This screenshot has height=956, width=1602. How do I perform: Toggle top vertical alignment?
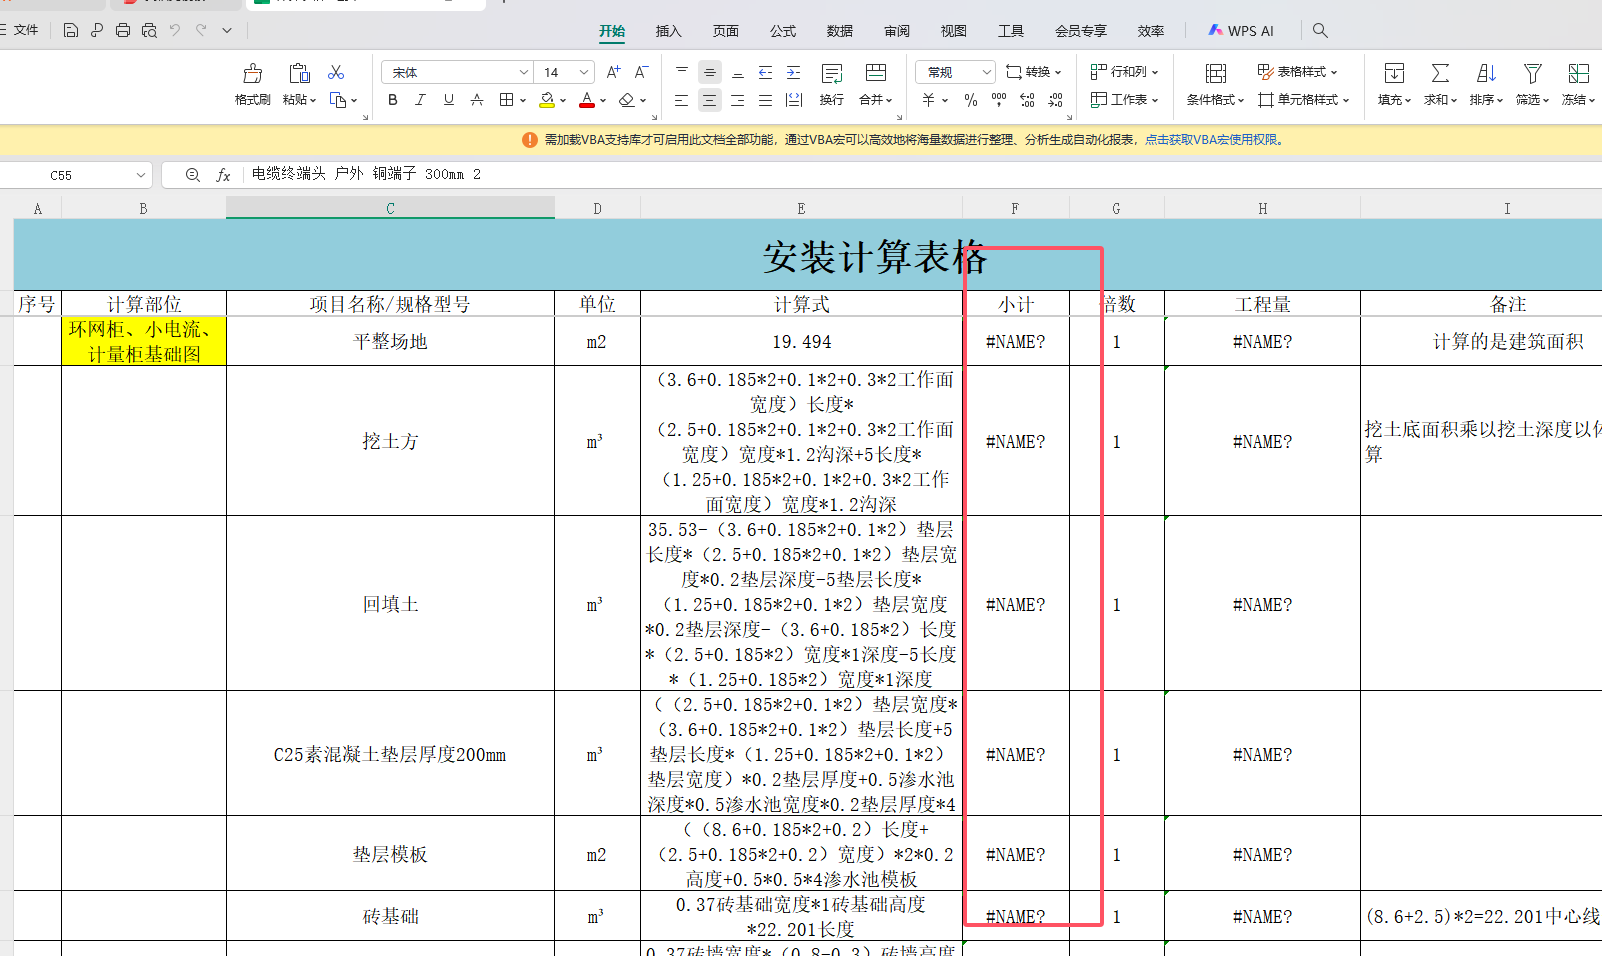click(x=682, y=72)
